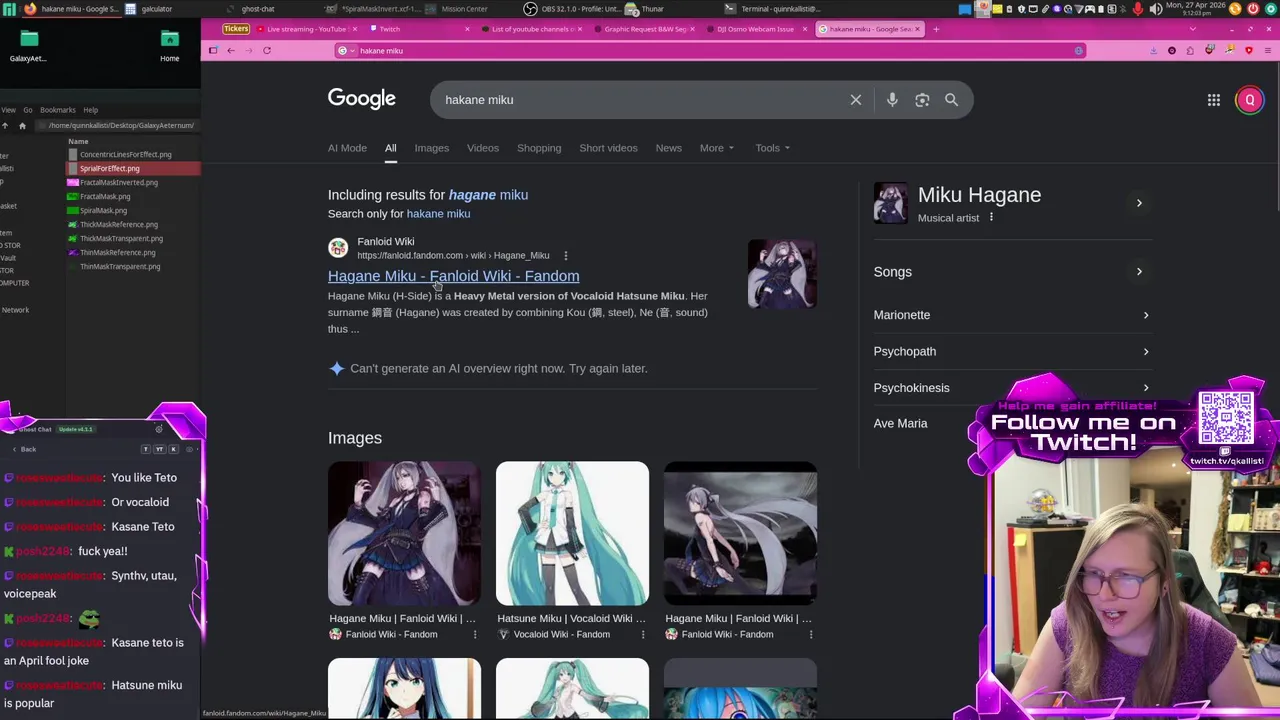This screenshot has width=1280, height=720.
Task: Search only for hakane miku
Action: pos(438,214)
